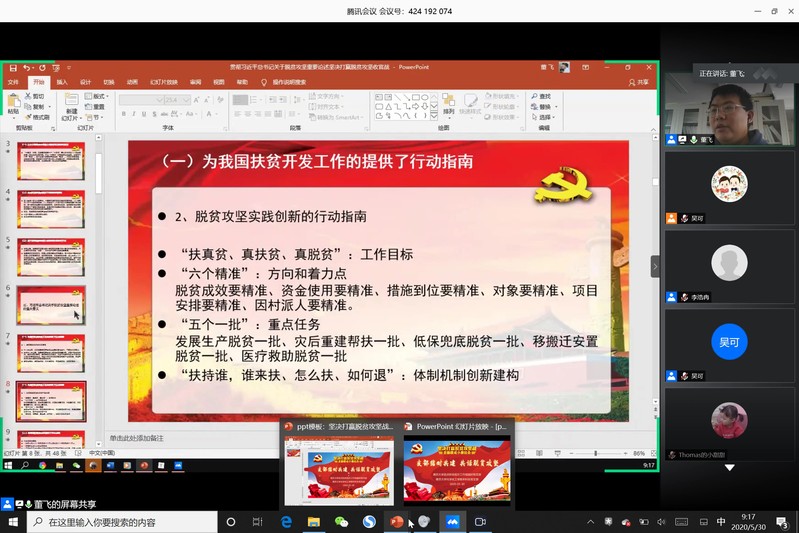Click the Cut (剪切) button
Image resolution: width=799 pixels, height=533 pixels.
point(38,96)
